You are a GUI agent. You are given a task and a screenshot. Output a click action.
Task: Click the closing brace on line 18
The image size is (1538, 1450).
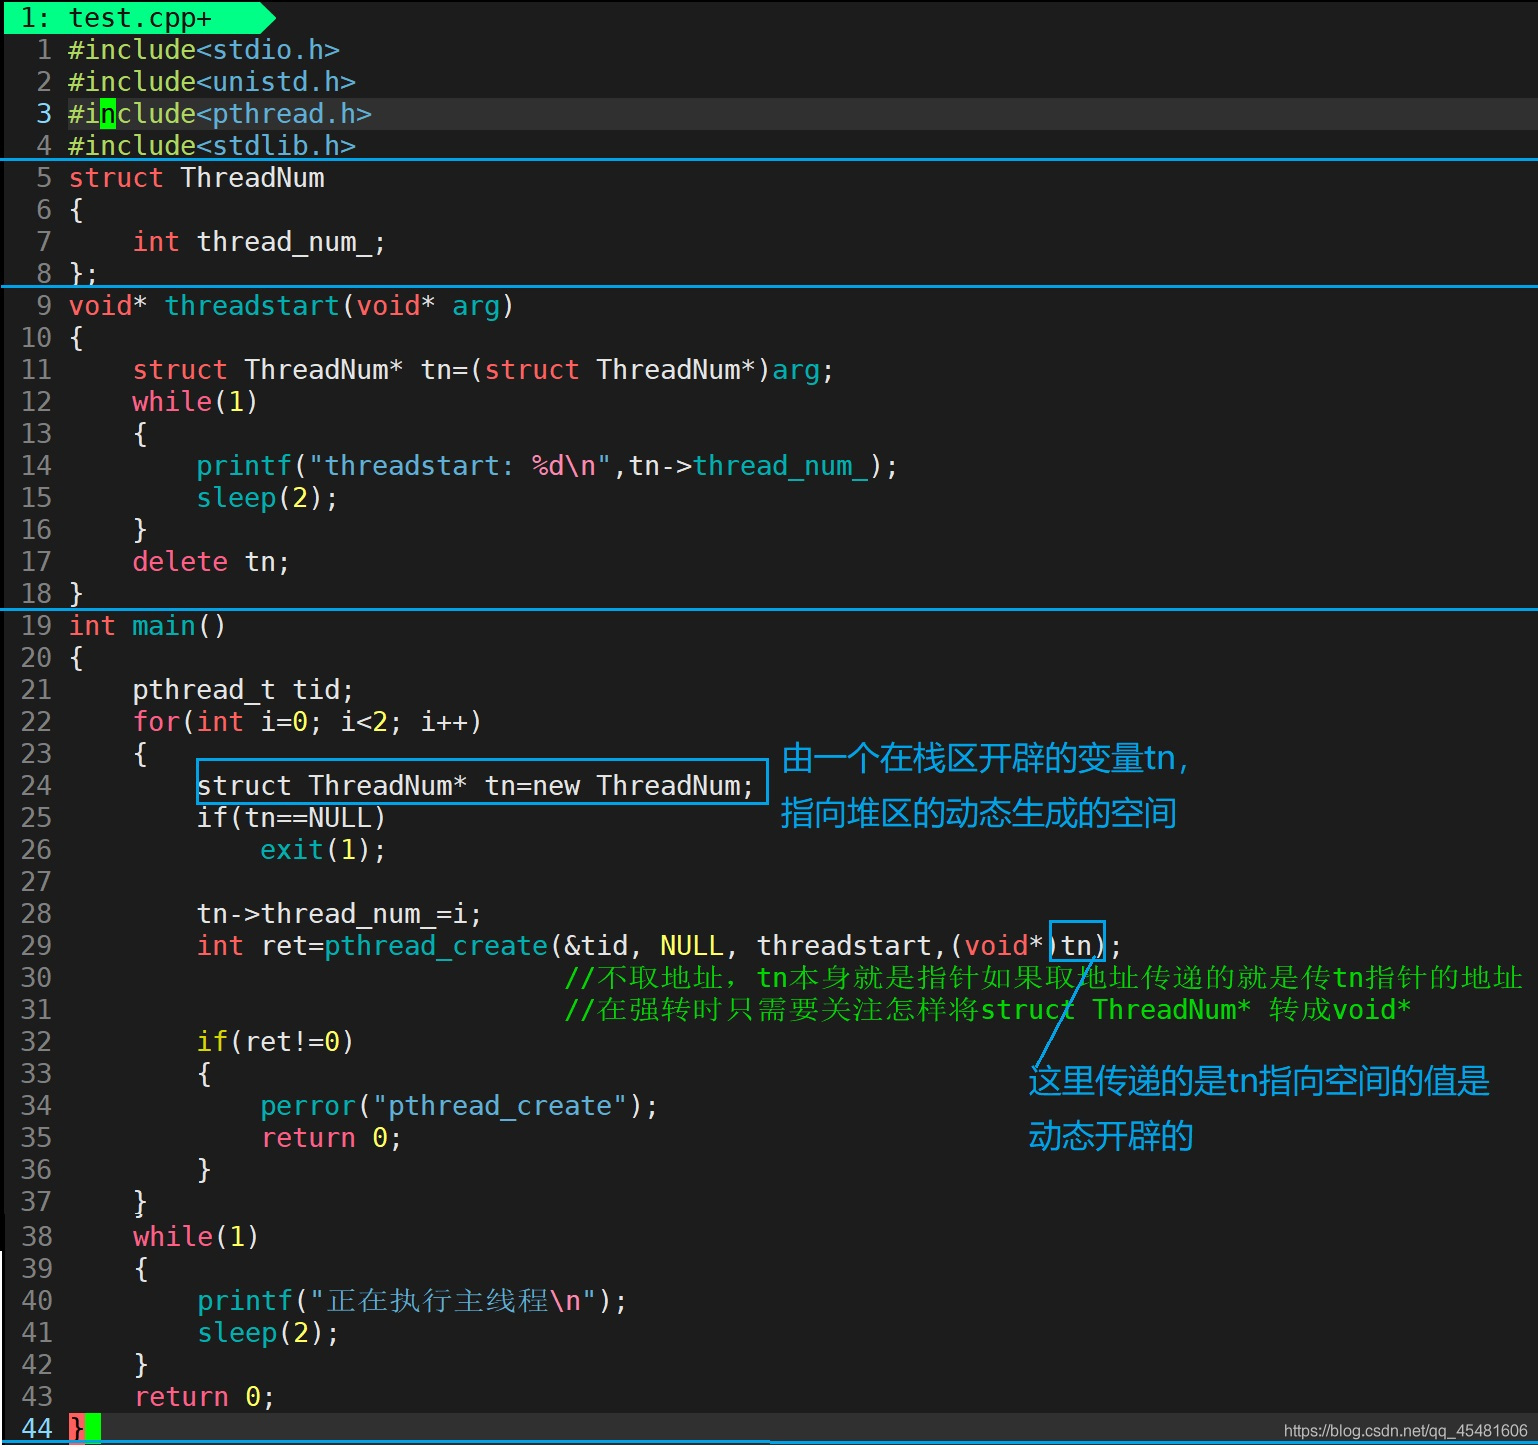pos(76,594)
